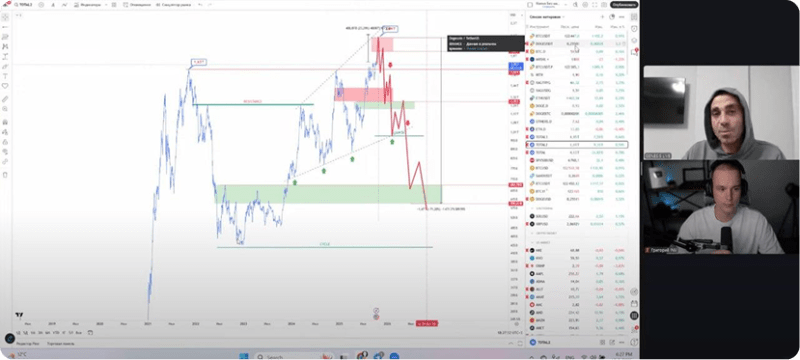Select the XRPUSD watchlist row
800x360 pixels.
(x=578, y=224)
